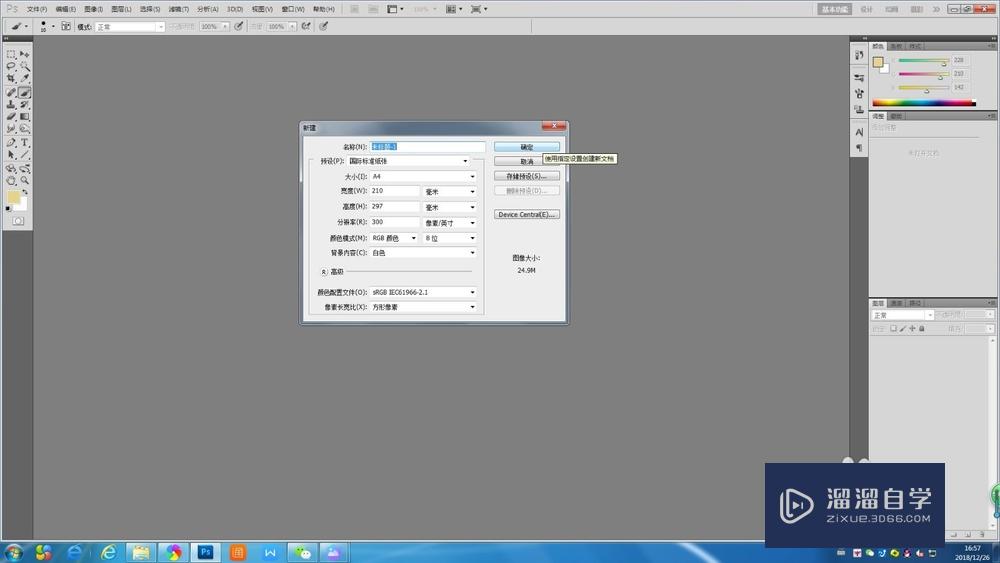The height and width of the screenshot is (563, 1000).
Task: Click the 确定 (OK) button
Action: [527, 147]
